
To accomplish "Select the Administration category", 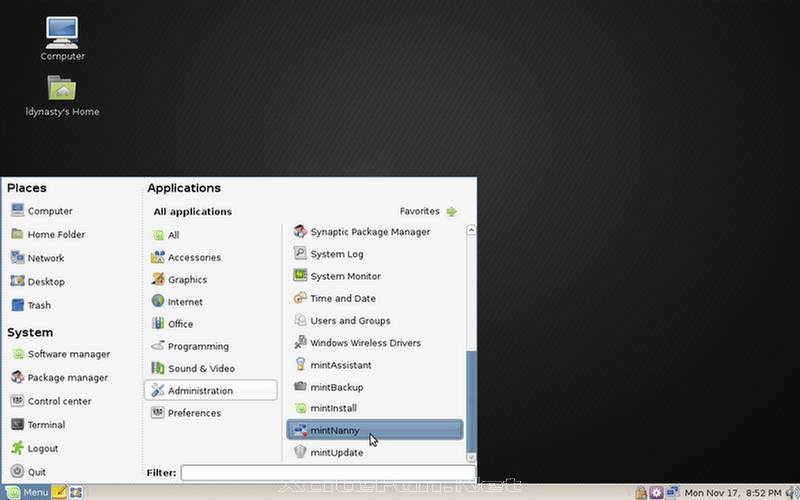I will pos(211,390).
